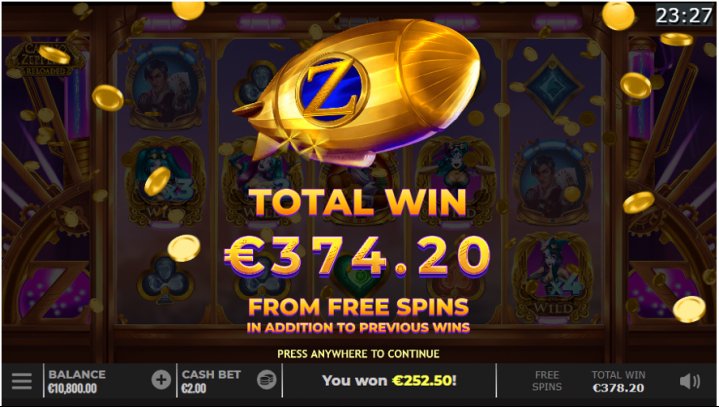Image resolution: width=719 pixels, height=407 pixels.
Task: Click the Free Spins counter label
Action: tap(547, 381)
